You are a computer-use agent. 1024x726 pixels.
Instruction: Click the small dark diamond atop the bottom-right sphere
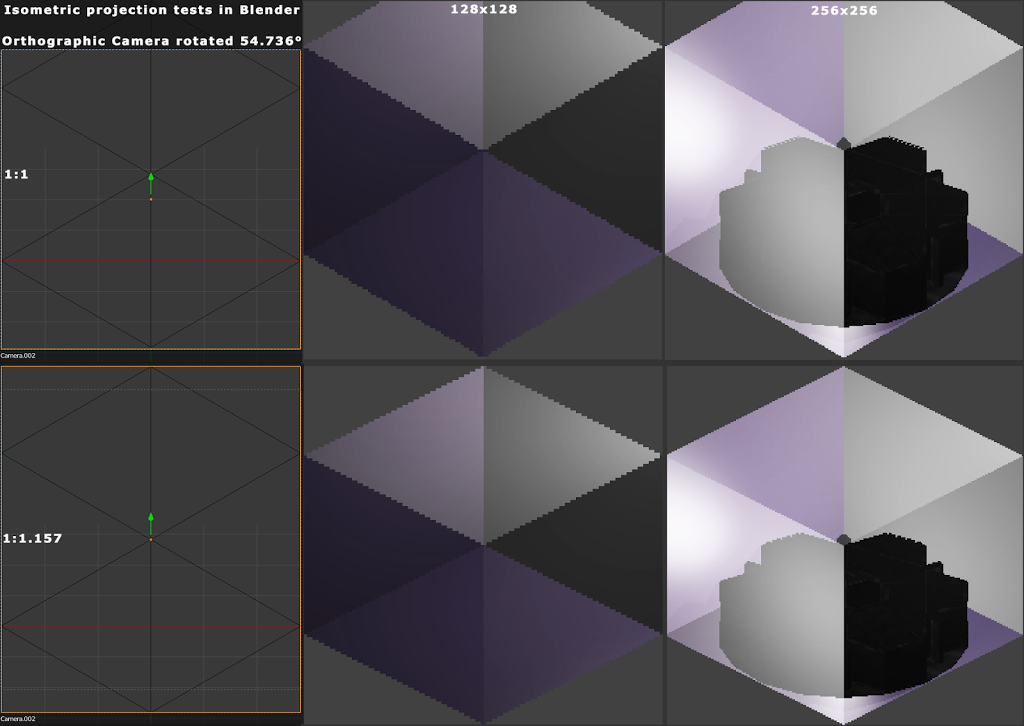[843, 539]
